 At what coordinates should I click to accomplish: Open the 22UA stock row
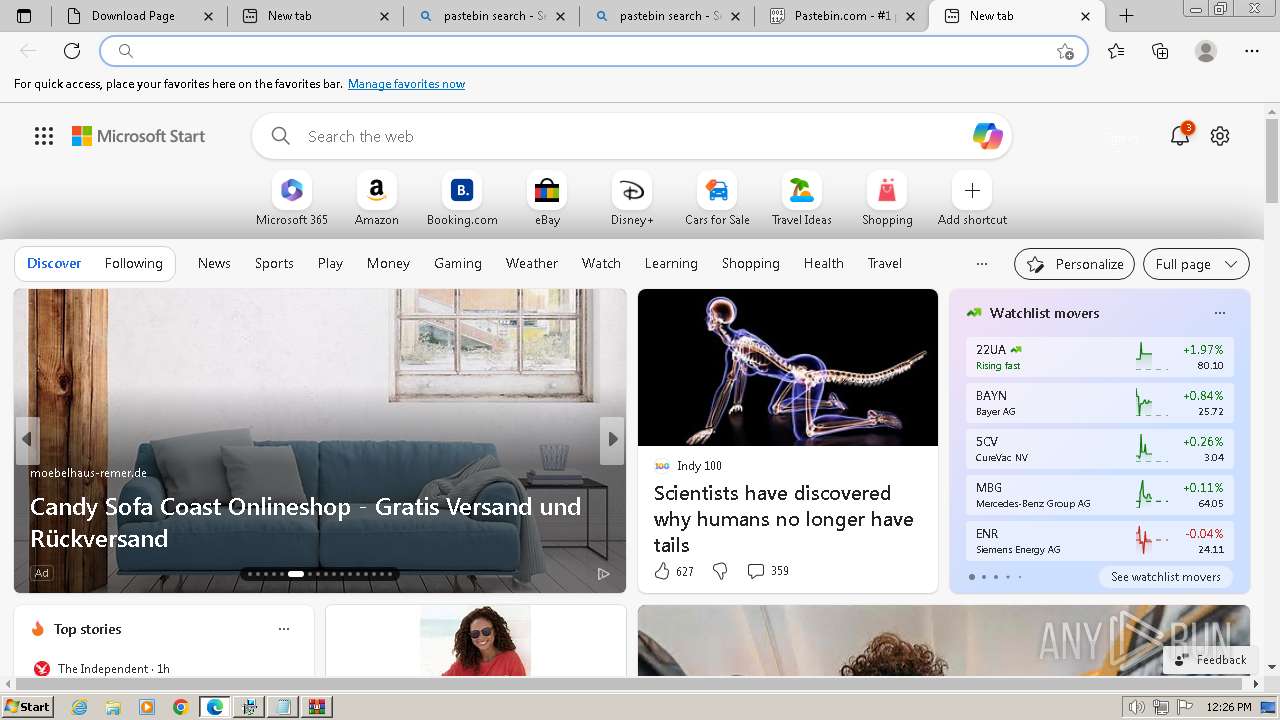point(1100,357)
